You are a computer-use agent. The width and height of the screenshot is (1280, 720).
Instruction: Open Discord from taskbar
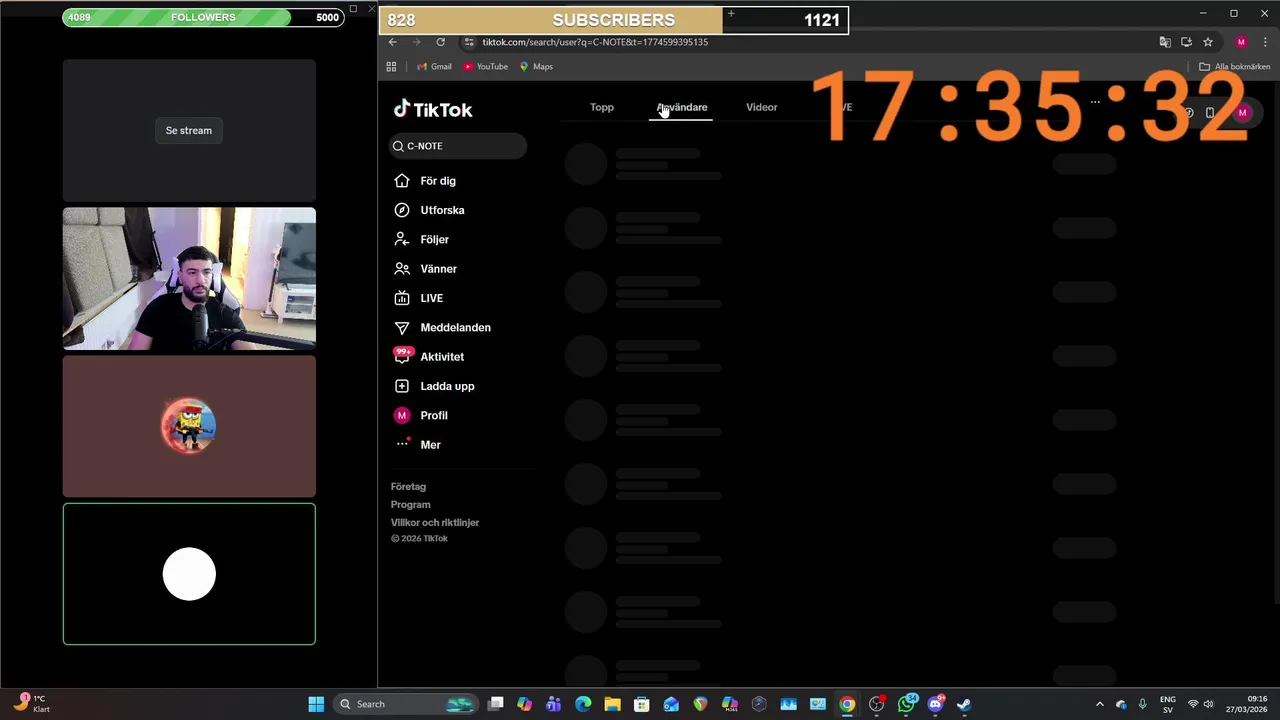[935, 704]
